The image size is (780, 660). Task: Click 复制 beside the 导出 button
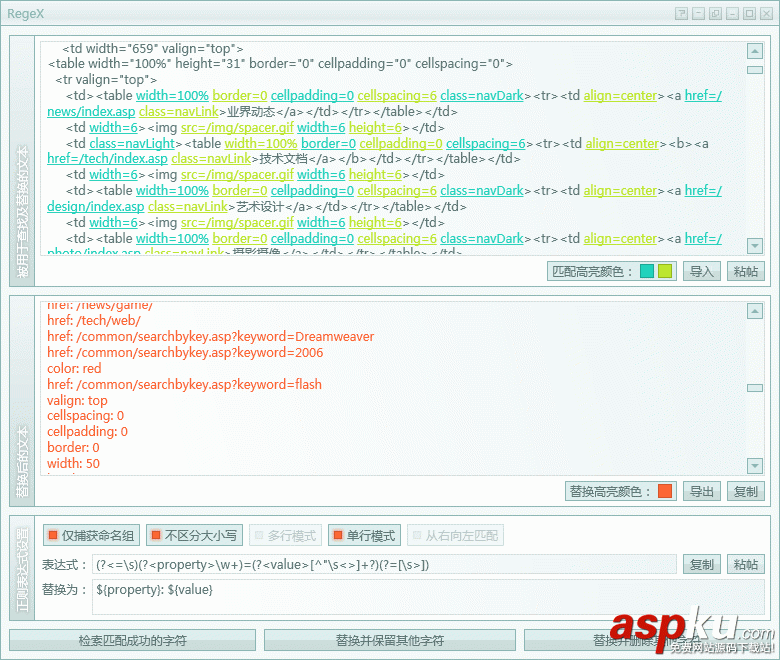click(x=746, y=491)
